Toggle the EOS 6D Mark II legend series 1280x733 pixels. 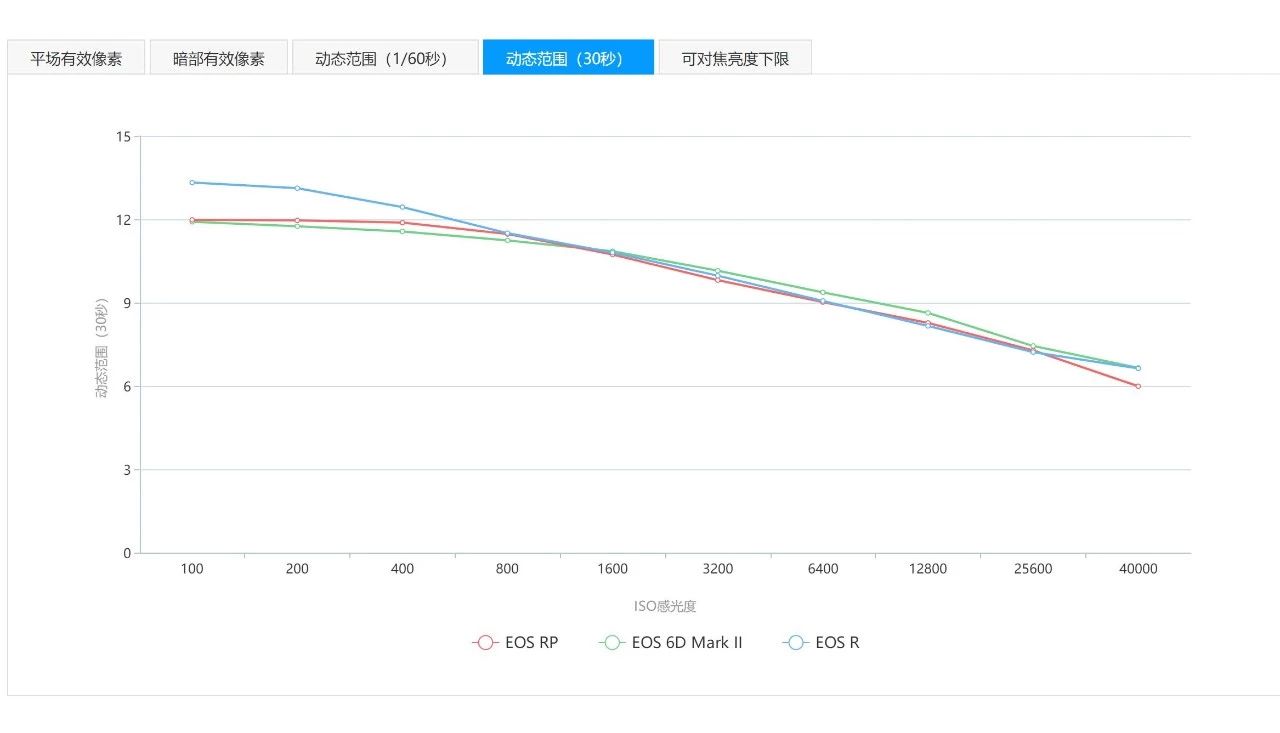[686, 643]
